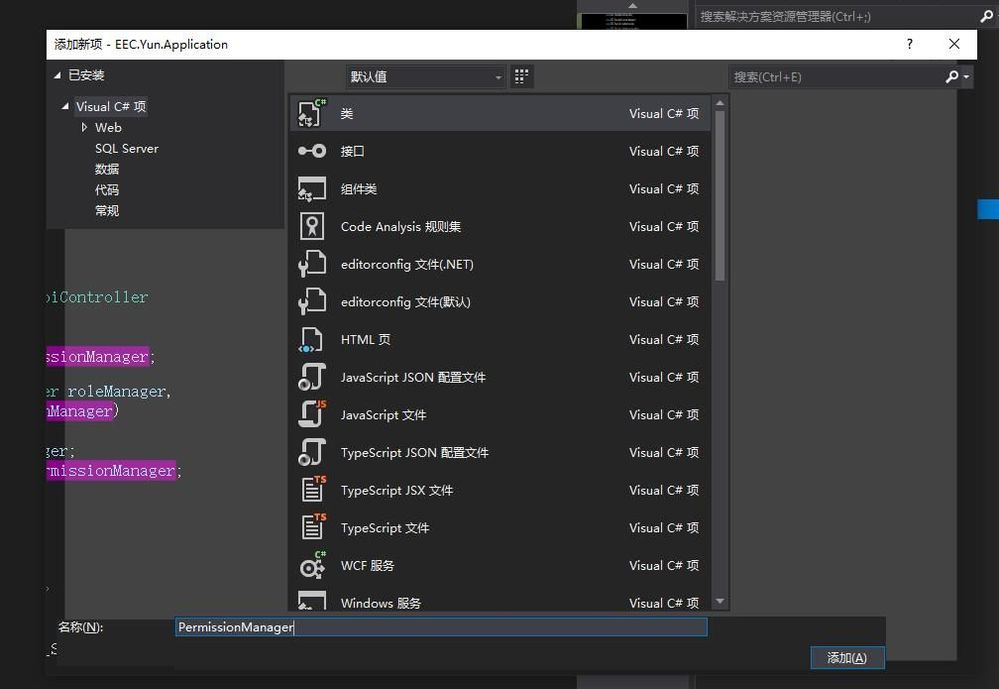Open the dialog help question mark
The height and width of the screenshot is (689, 999).
[910, 44]
